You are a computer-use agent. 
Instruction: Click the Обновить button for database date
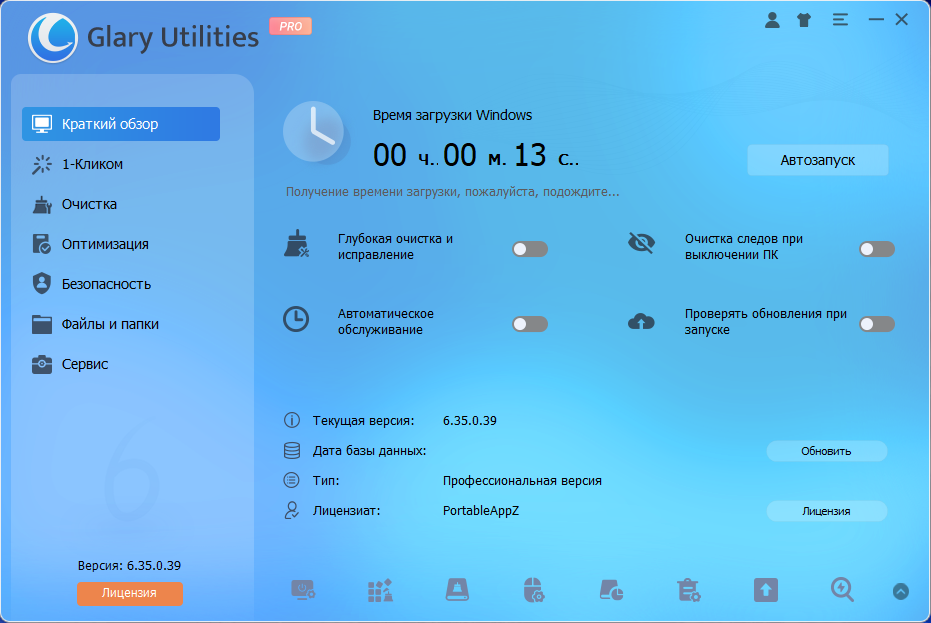tap(826, 451)
